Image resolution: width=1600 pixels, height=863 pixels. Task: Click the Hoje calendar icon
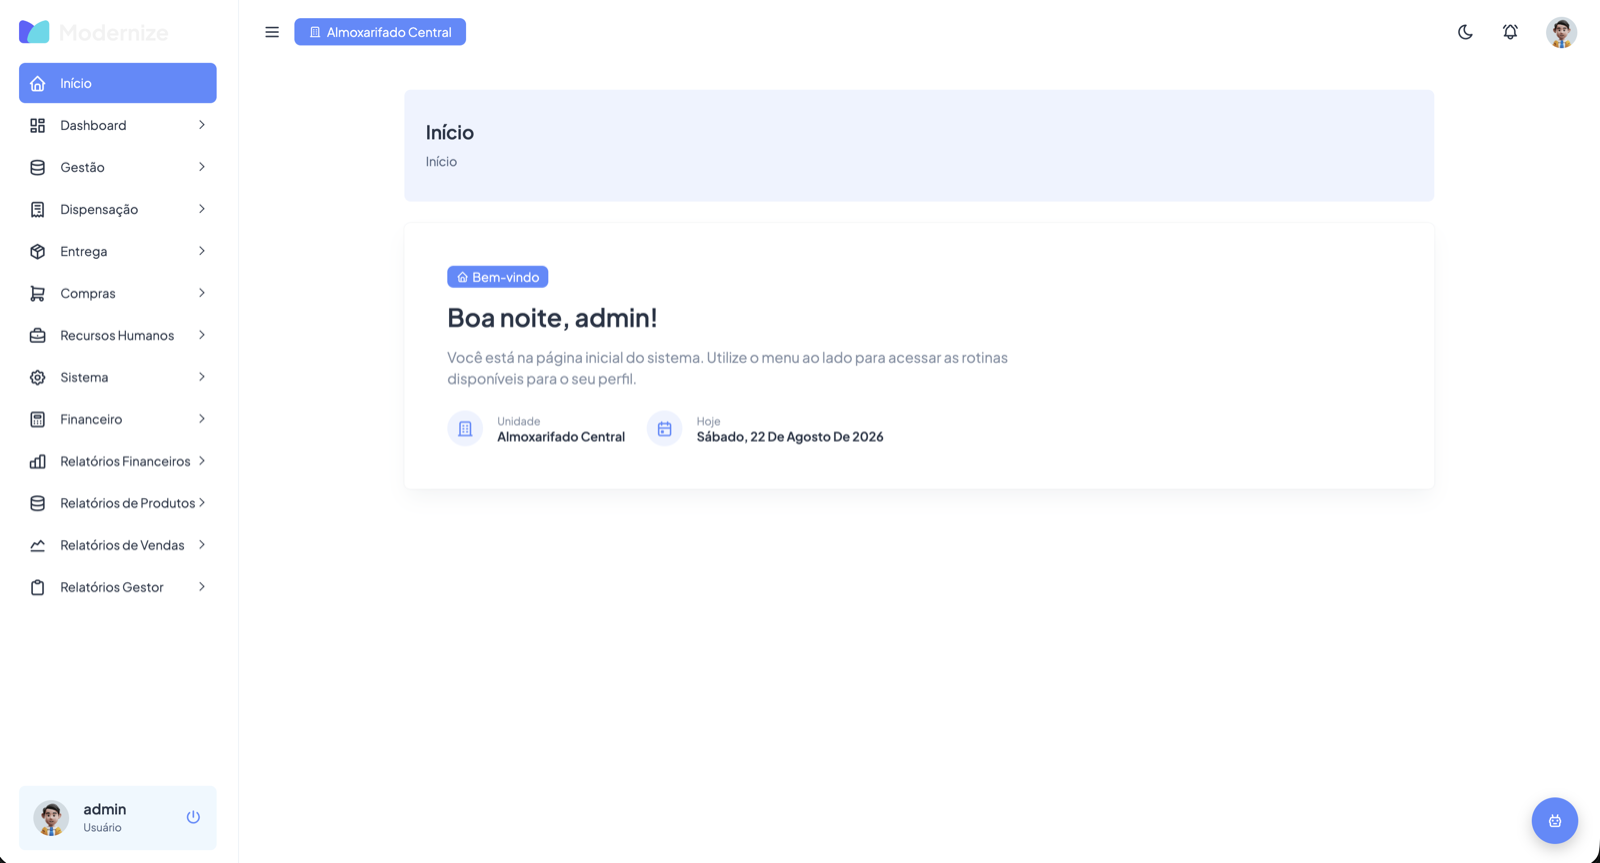click(x=664, y=428)
